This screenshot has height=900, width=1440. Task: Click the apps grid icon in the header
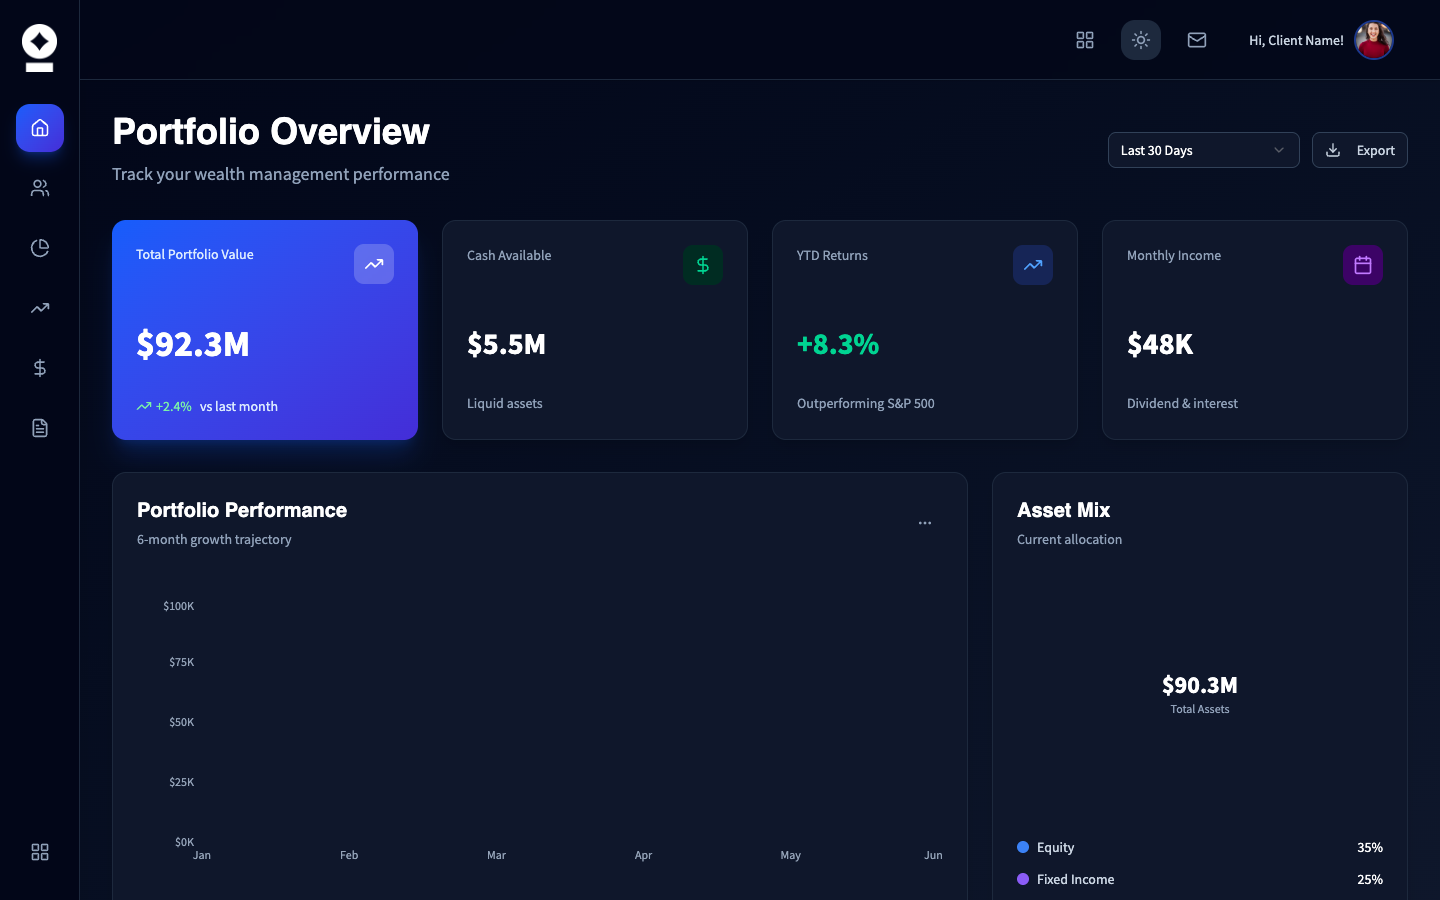(x=1085, y=40)
